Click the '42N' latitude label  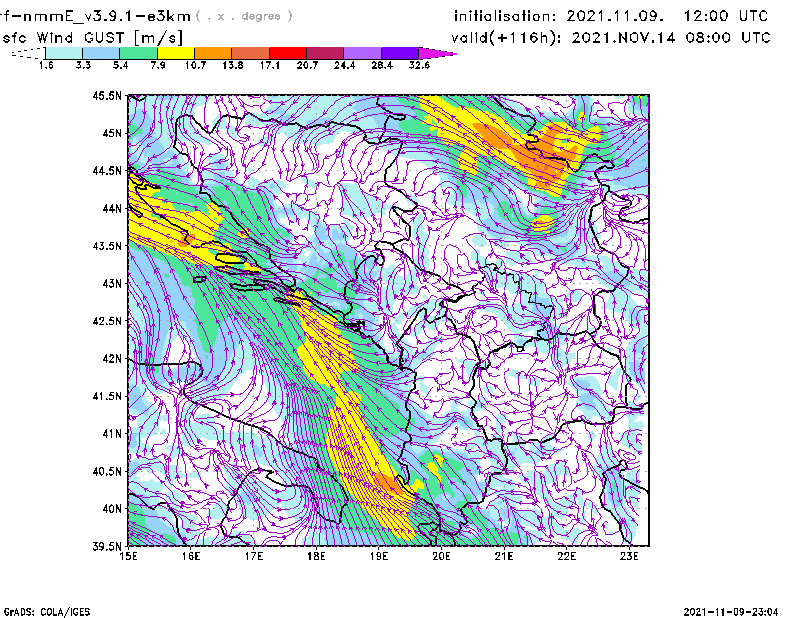pos(112,359)
